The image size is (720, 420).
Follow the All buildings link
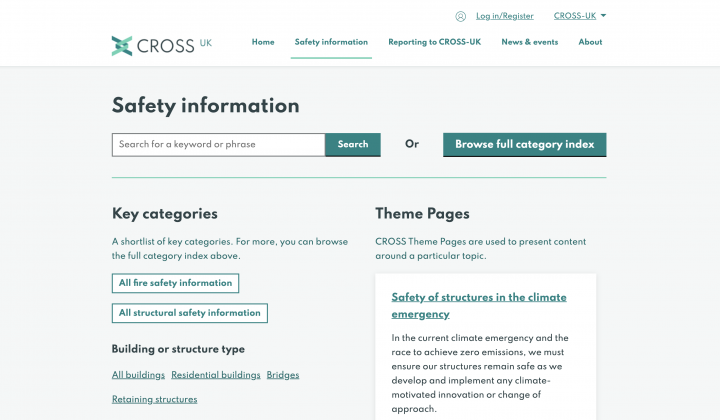tap(138, 375)
